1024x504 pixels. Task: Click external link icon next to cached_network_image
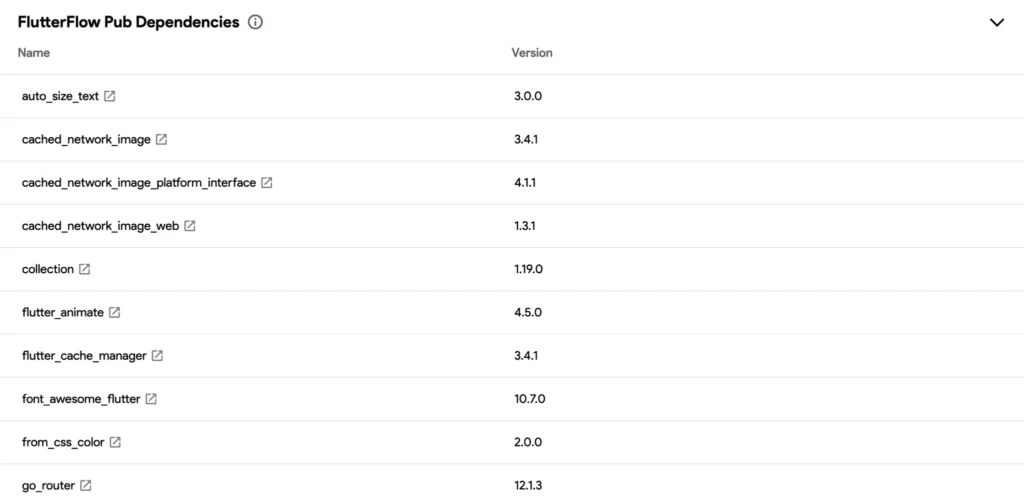tap(161, 140)
